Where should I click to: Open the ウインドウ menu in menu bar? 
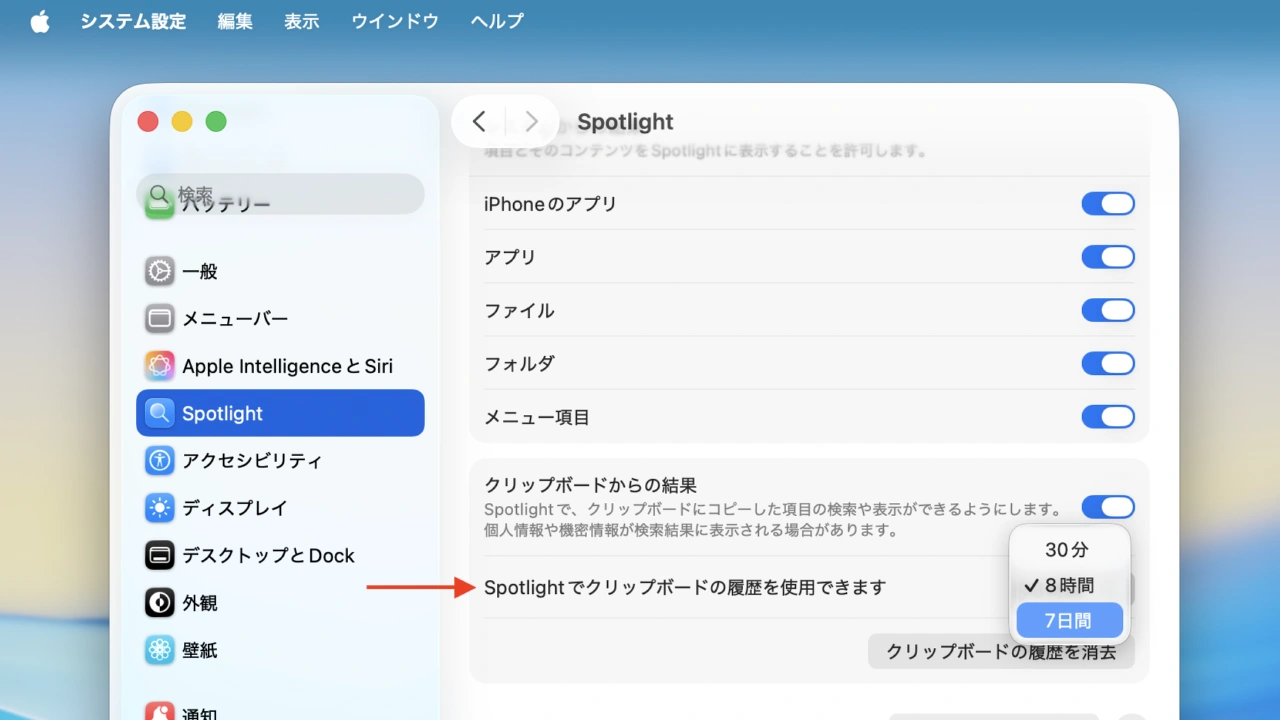394,21
